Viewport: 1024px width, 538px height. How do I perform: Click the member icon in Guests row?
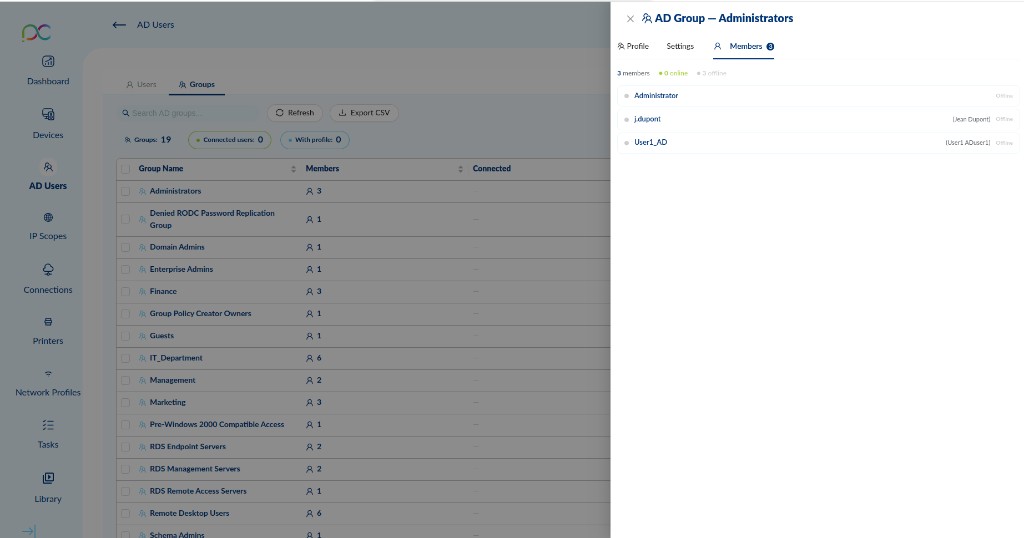click(310, 336)
